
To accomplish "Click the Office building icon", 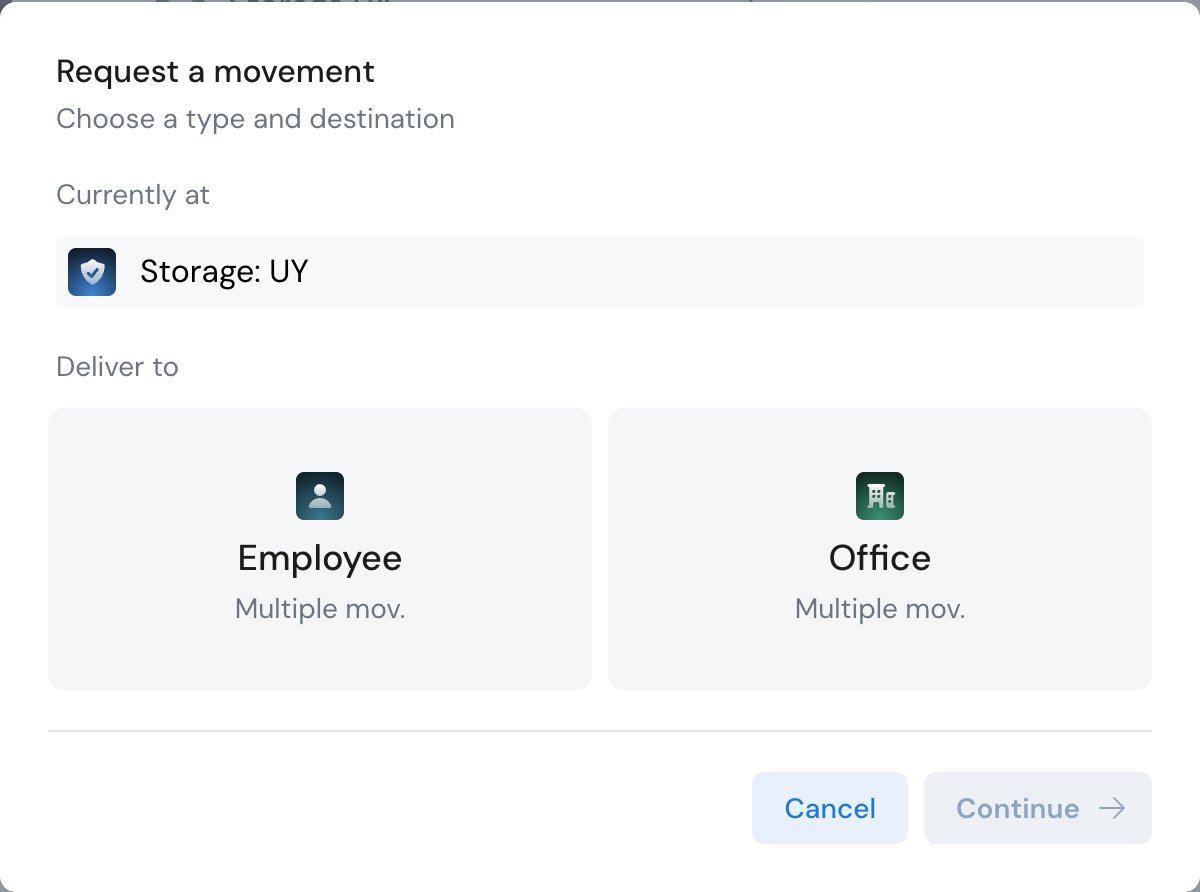I will click(x=880, y=496).
